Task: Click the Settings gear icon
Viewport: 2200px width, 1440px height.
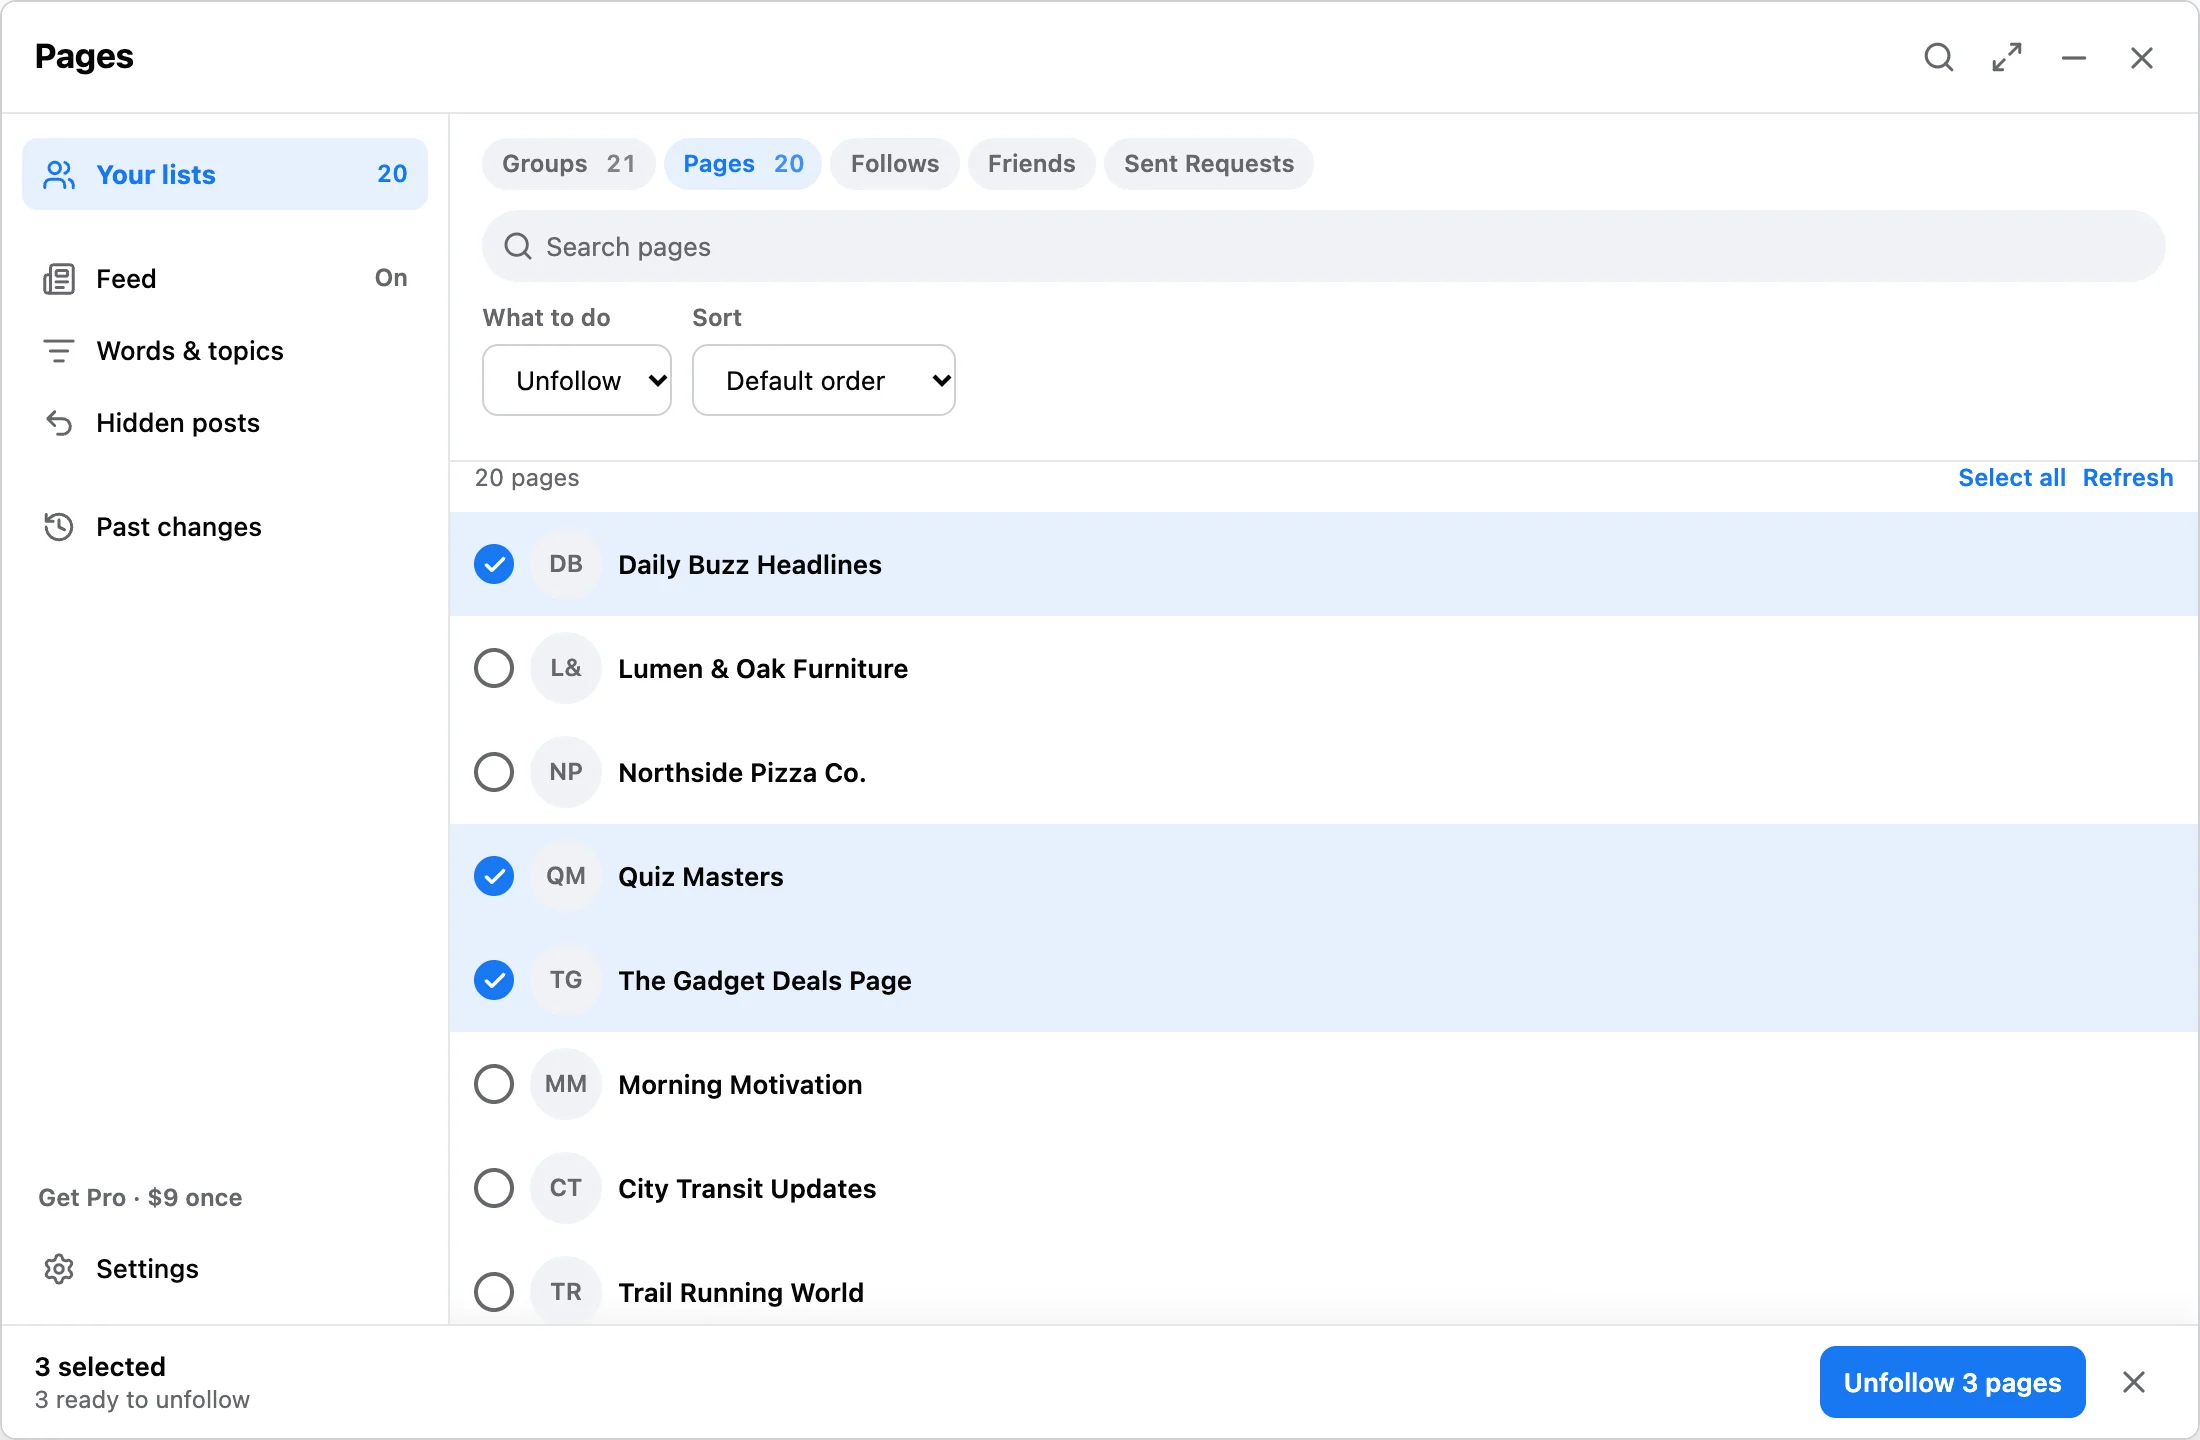Action: coord(59,1269)
